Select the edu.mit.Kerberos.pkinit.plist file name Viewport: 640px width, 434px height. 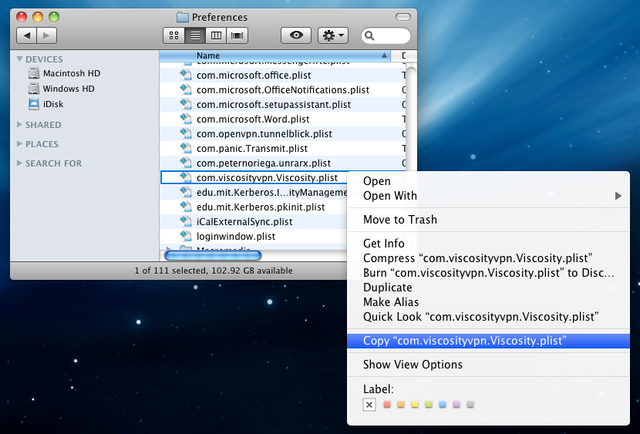click(260, 207)
